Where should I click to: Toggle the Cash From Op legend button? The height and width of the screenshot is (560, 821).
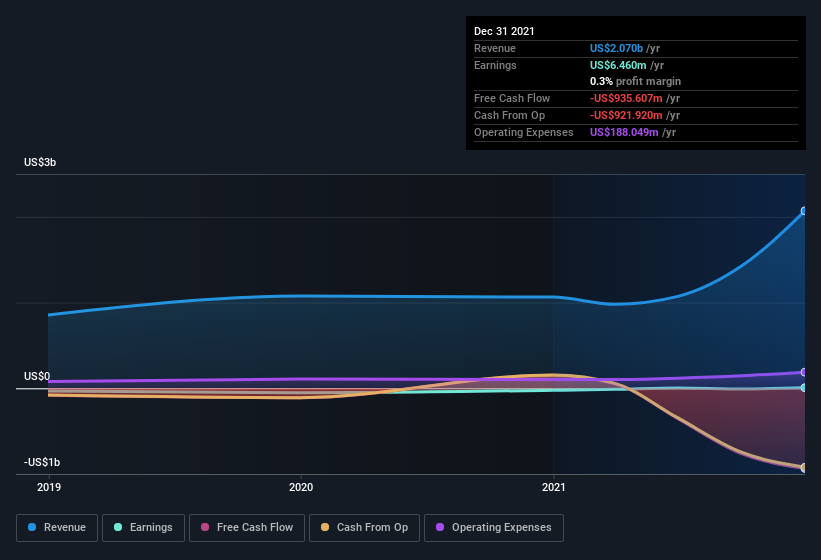[x=364, y=528]
